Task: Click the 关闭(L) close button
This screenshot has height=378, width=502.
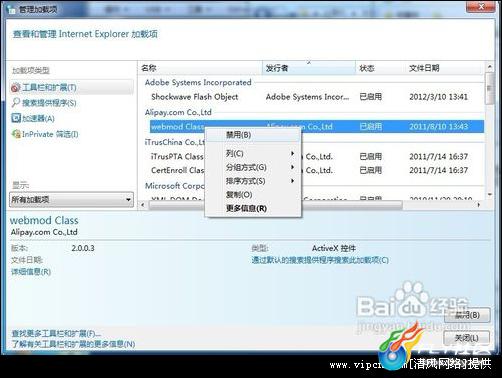Action: [x=467, y=338]
